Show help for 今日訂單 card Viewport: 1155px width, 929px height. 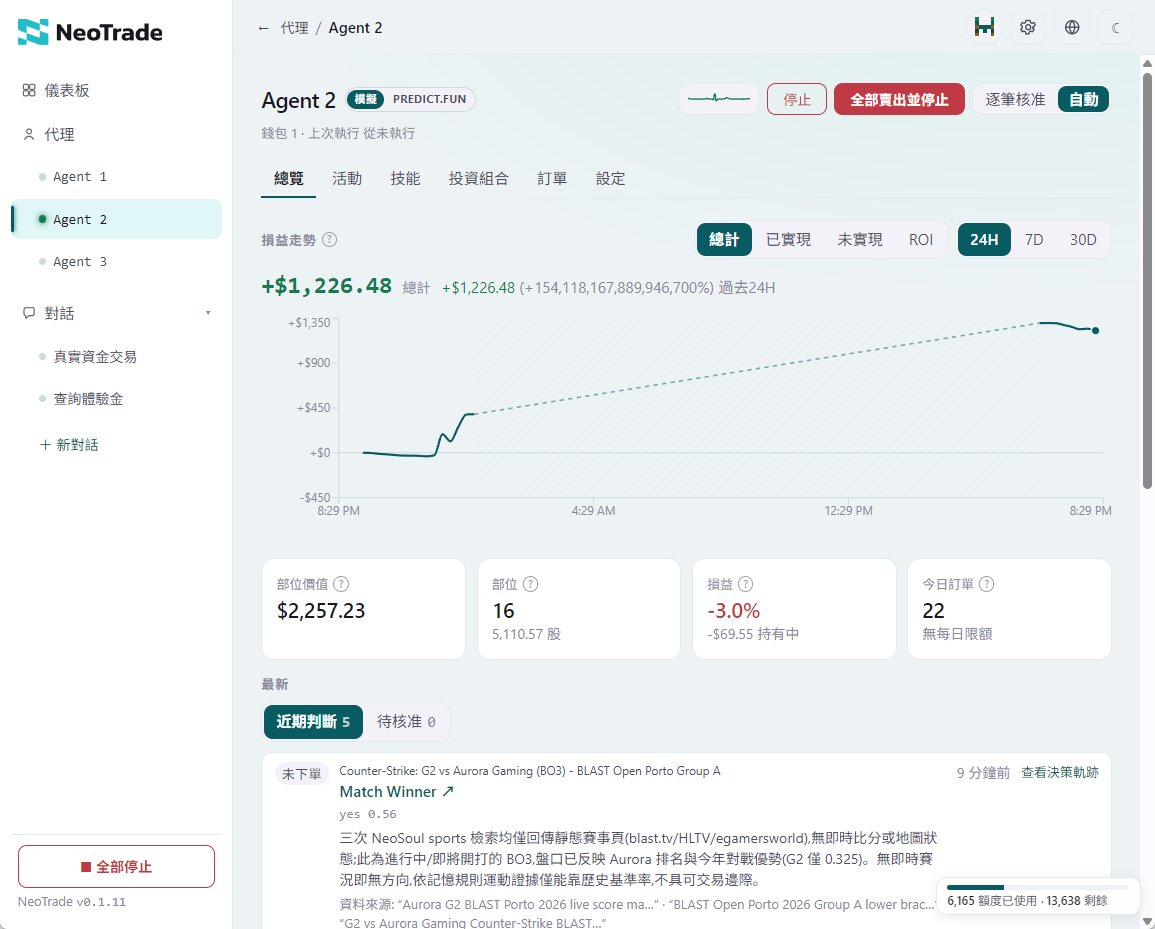(x=986, y=584)
